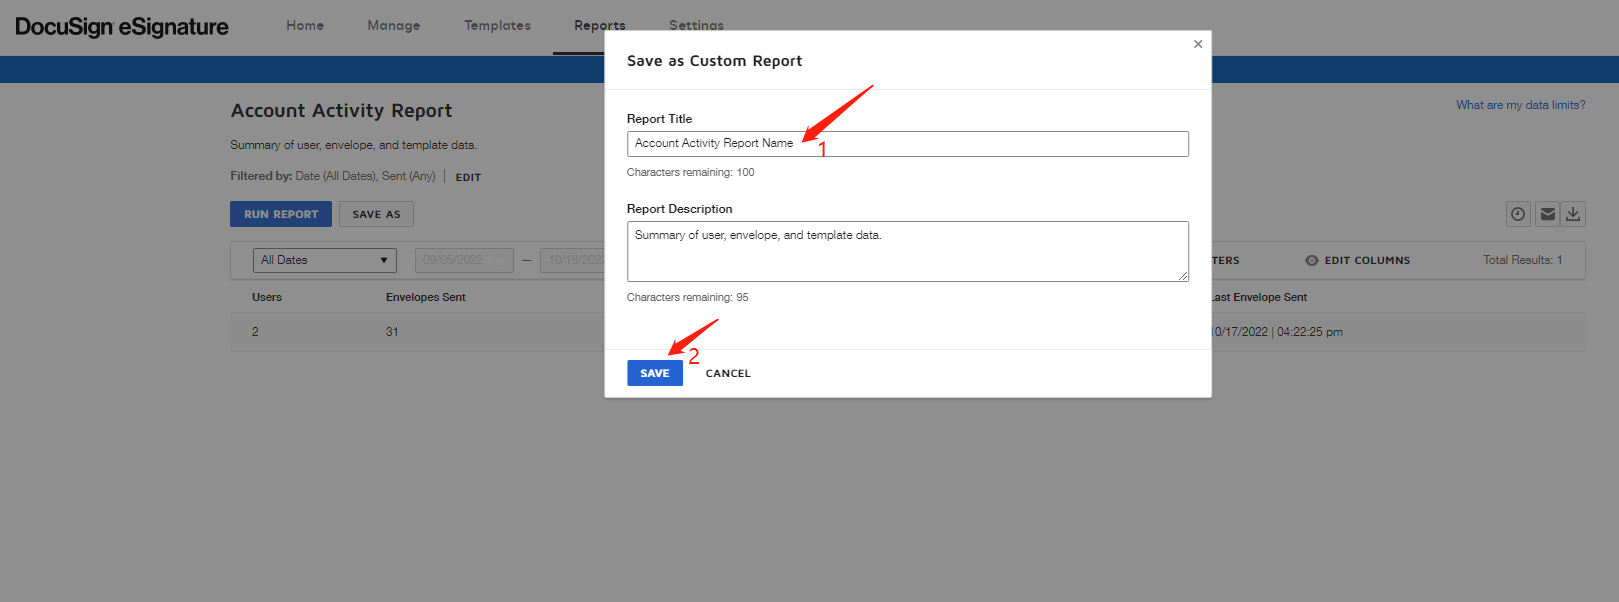Close the Save as Custom Report dialog
Image resolution: width=1619 pixels, height=602 pixels.
pos(1198,44)
